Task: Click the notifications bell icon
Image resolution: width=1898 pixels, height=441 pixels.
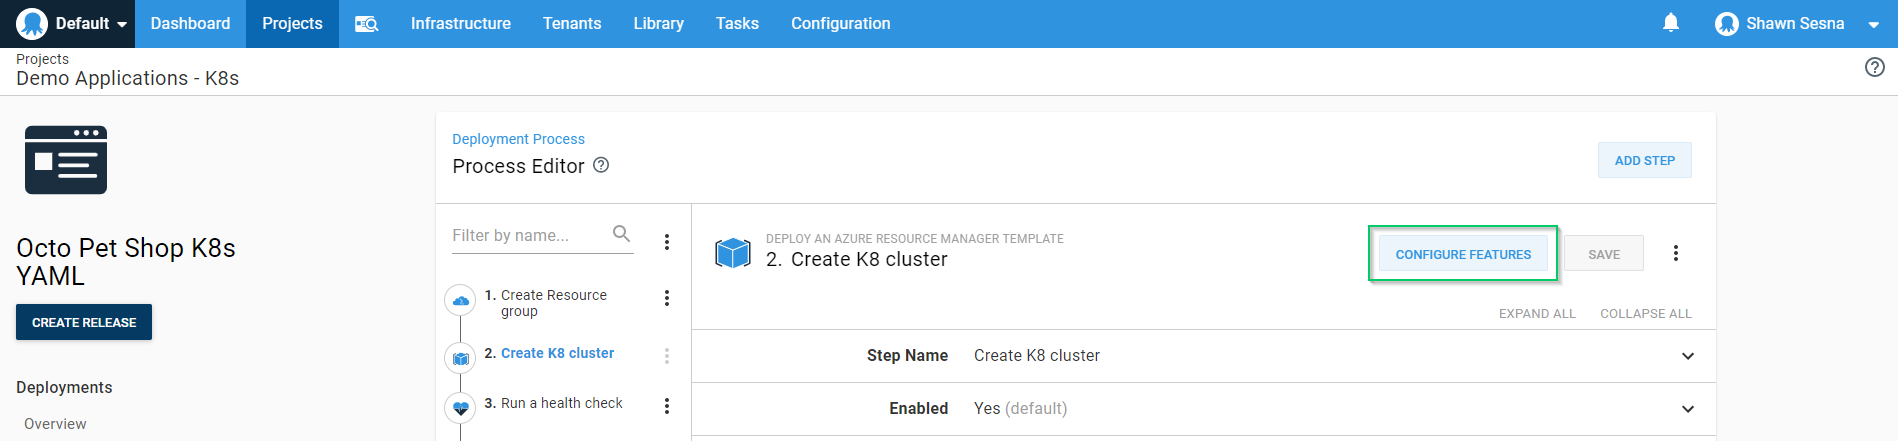Action: pyautogui.click(x=1670, y=23)
